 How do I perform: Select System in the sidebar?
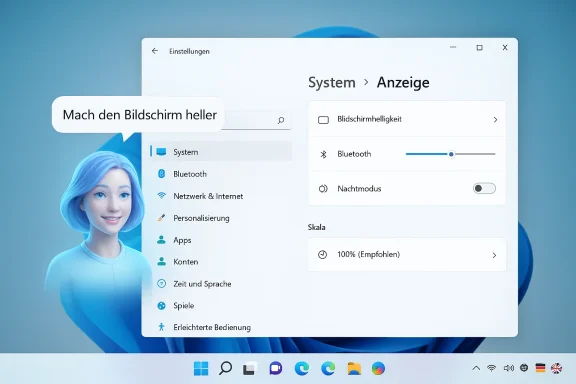click(x=221, y=152)
